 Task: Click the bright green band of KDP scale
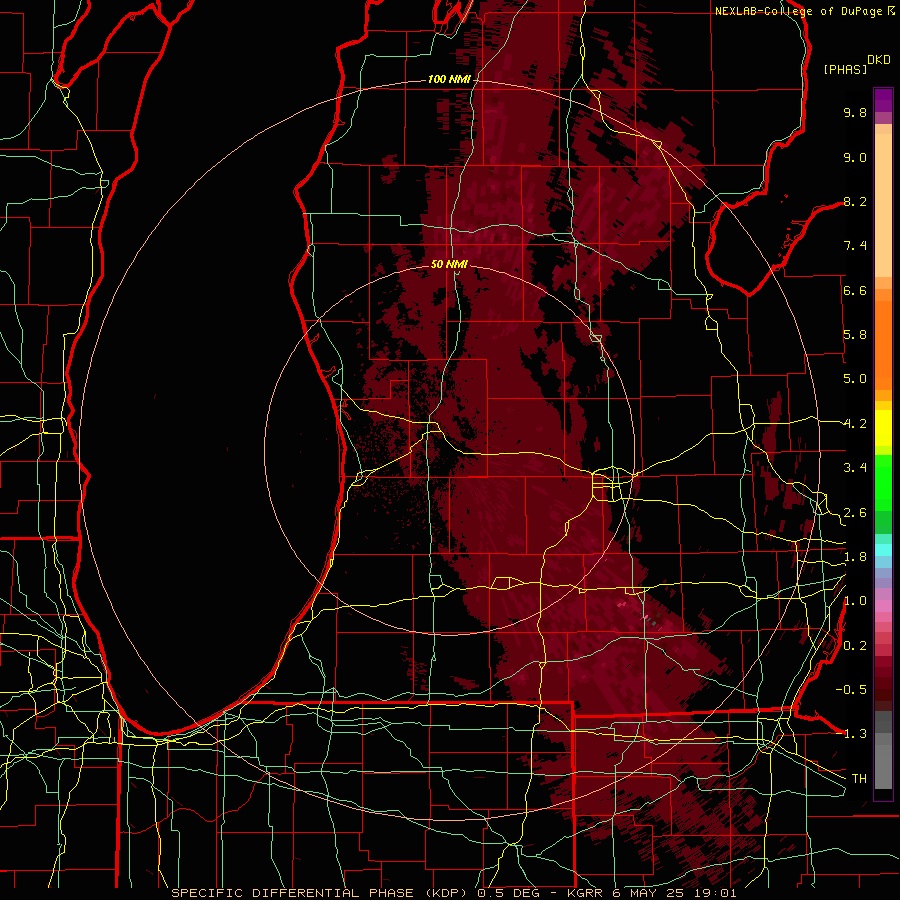point(883,483)
